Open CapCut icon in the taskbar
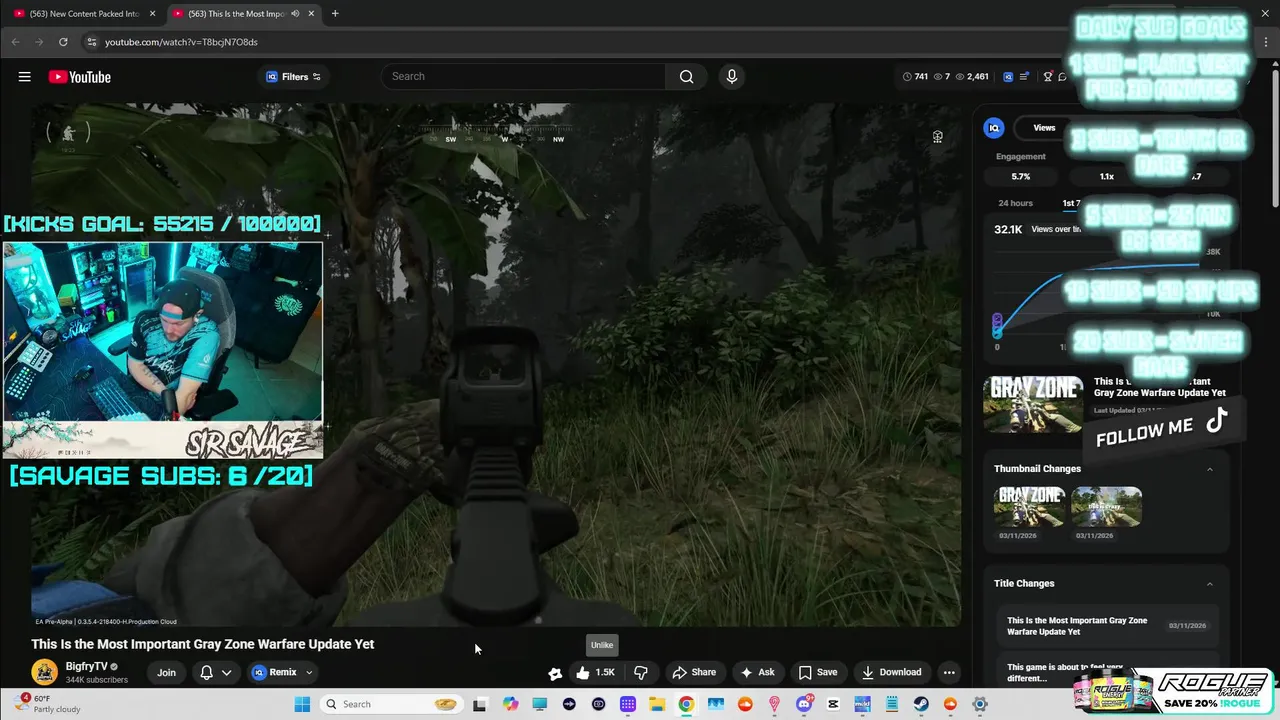1280x720 pixels. click(833, 704)
